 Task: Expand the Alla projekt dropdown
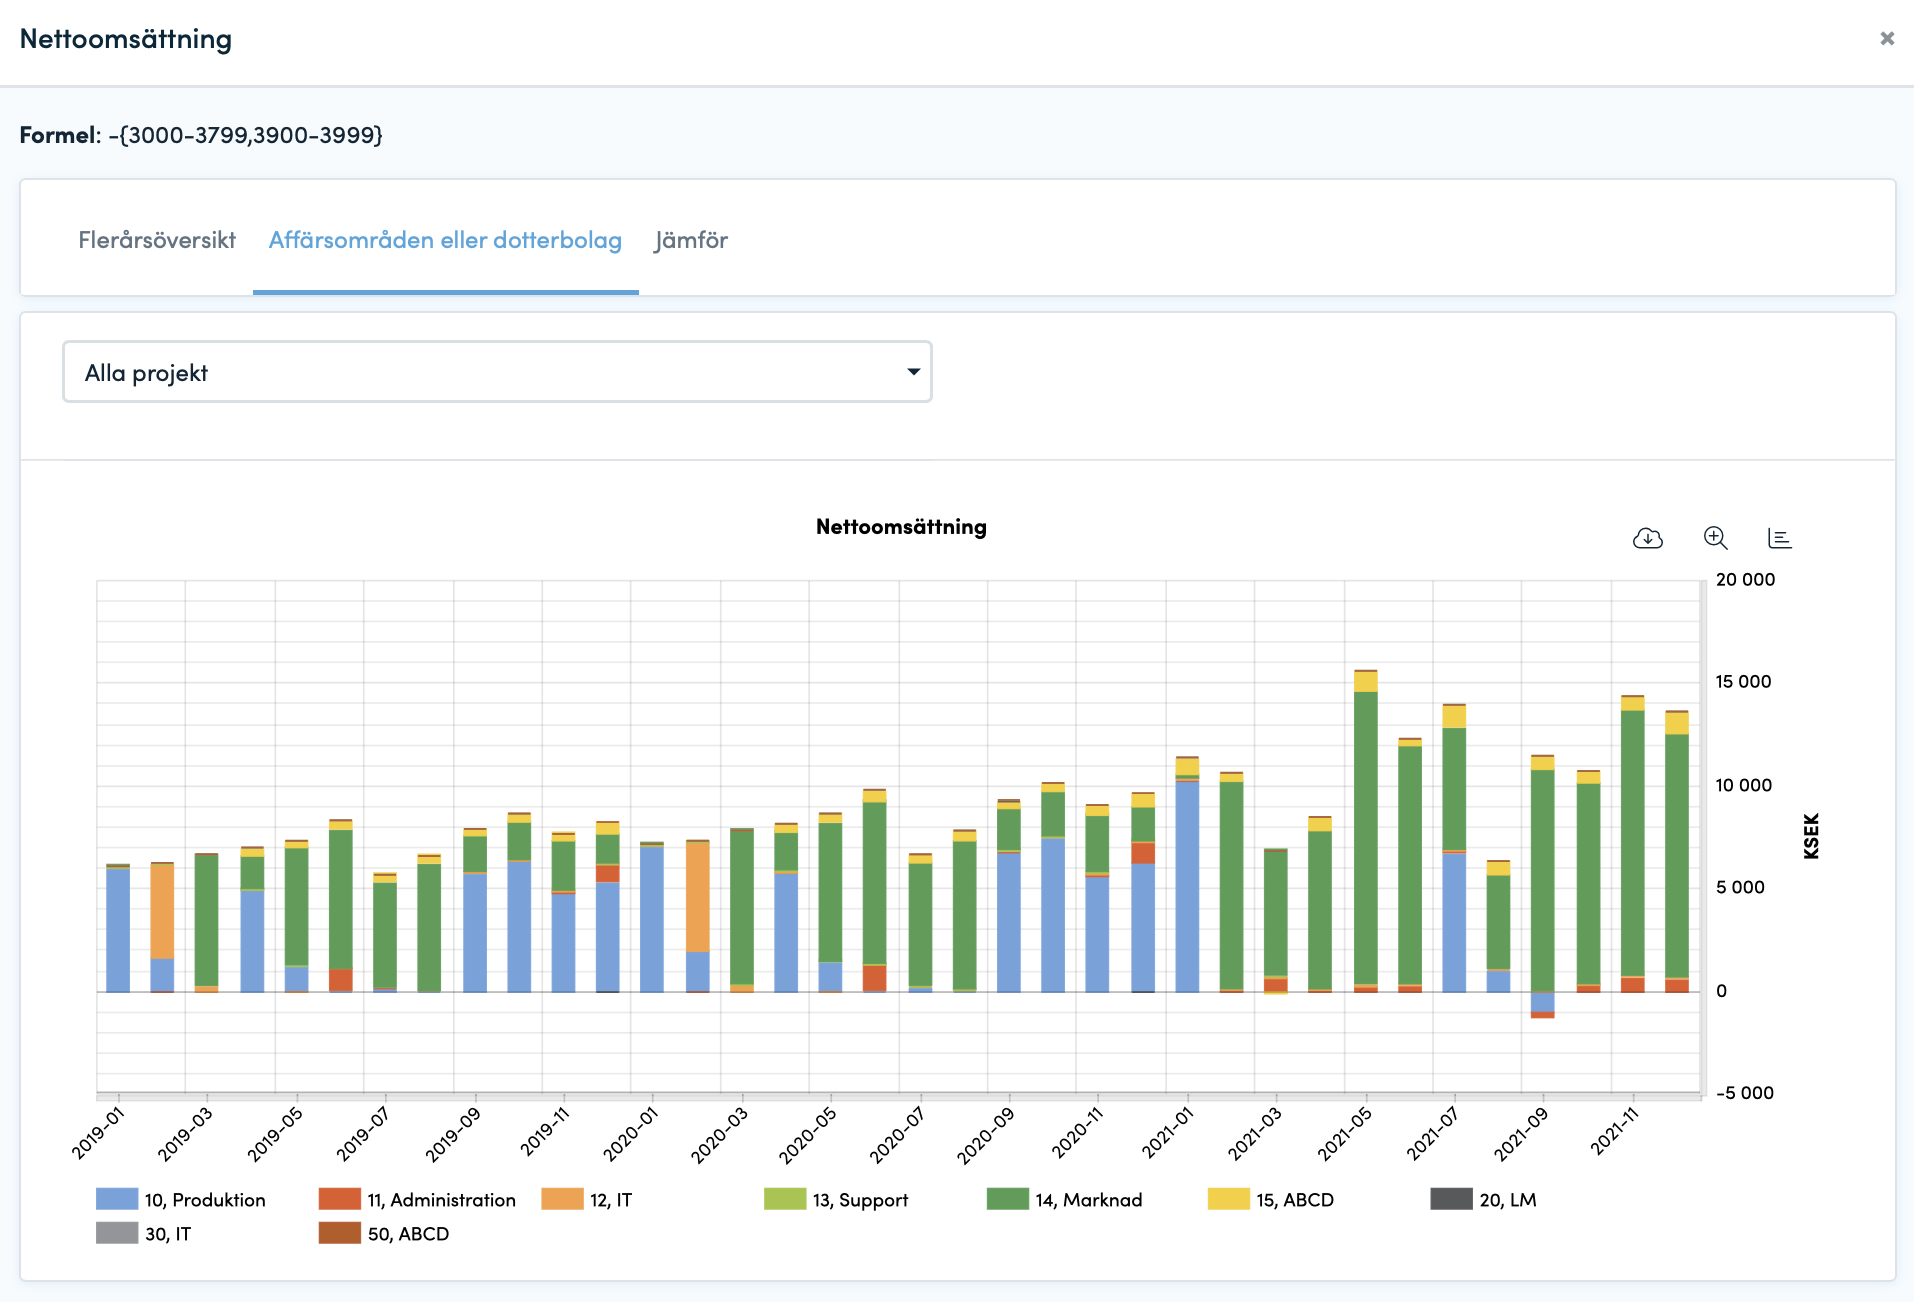(497, 372)
